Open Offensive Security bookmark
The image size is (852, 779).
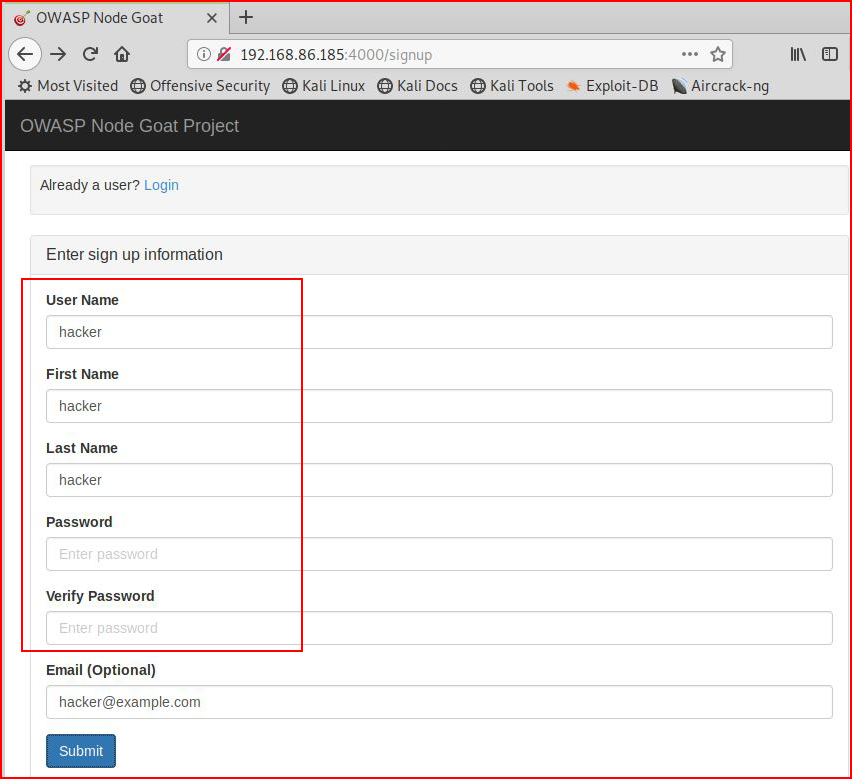(200, 86)
